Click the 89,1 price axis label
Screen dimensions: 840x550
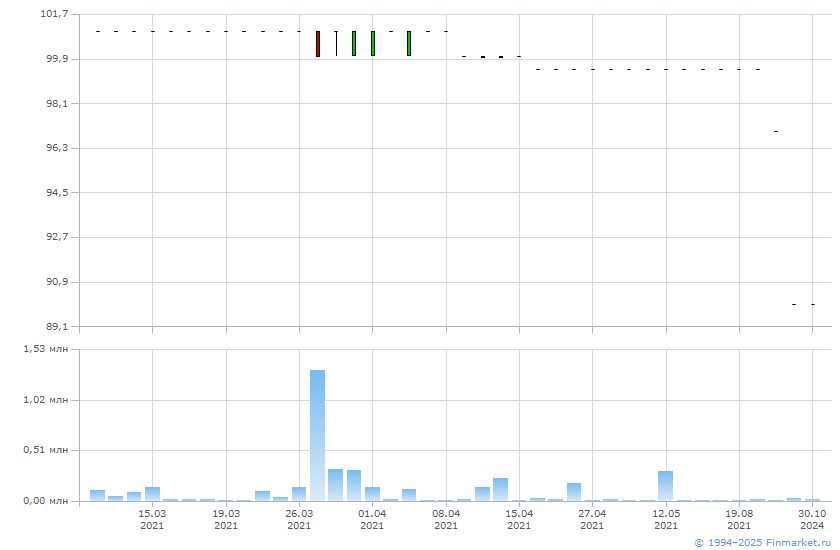pyautogui.click(x=57, y=326)
